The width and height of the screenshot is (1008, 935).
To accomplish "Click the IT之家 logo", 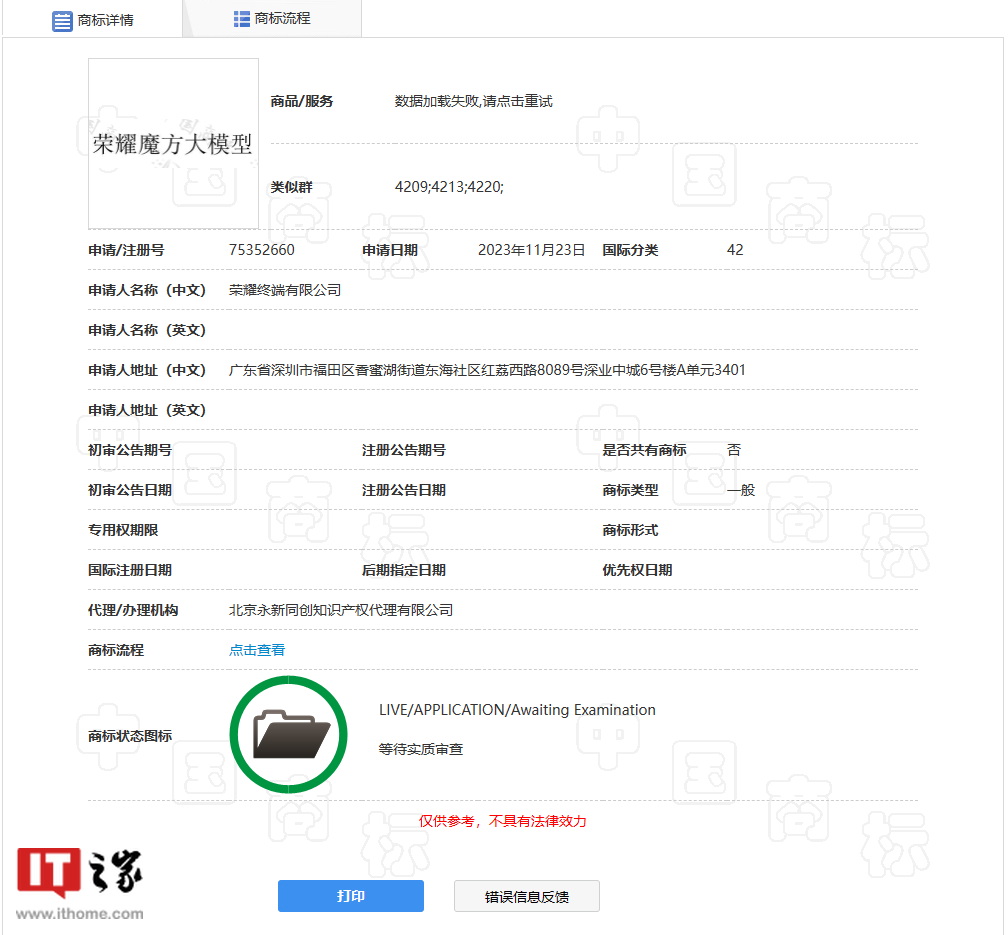I will pyautogui.click(x=80, y=872).
